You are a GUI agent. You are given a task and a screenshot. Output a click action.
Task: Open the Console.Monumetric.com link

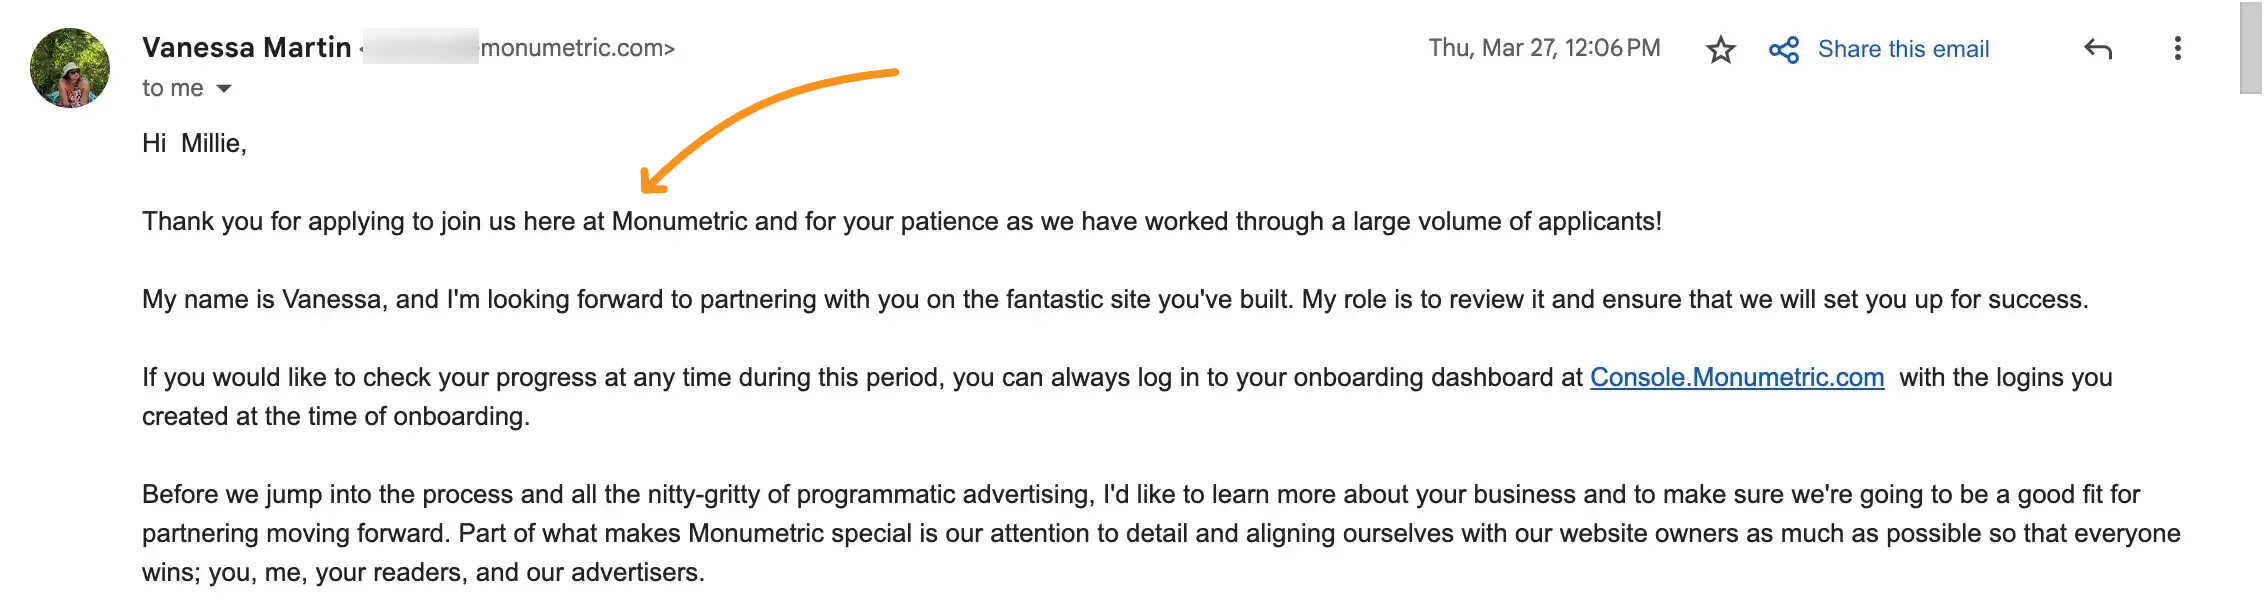pos(1737,377)
